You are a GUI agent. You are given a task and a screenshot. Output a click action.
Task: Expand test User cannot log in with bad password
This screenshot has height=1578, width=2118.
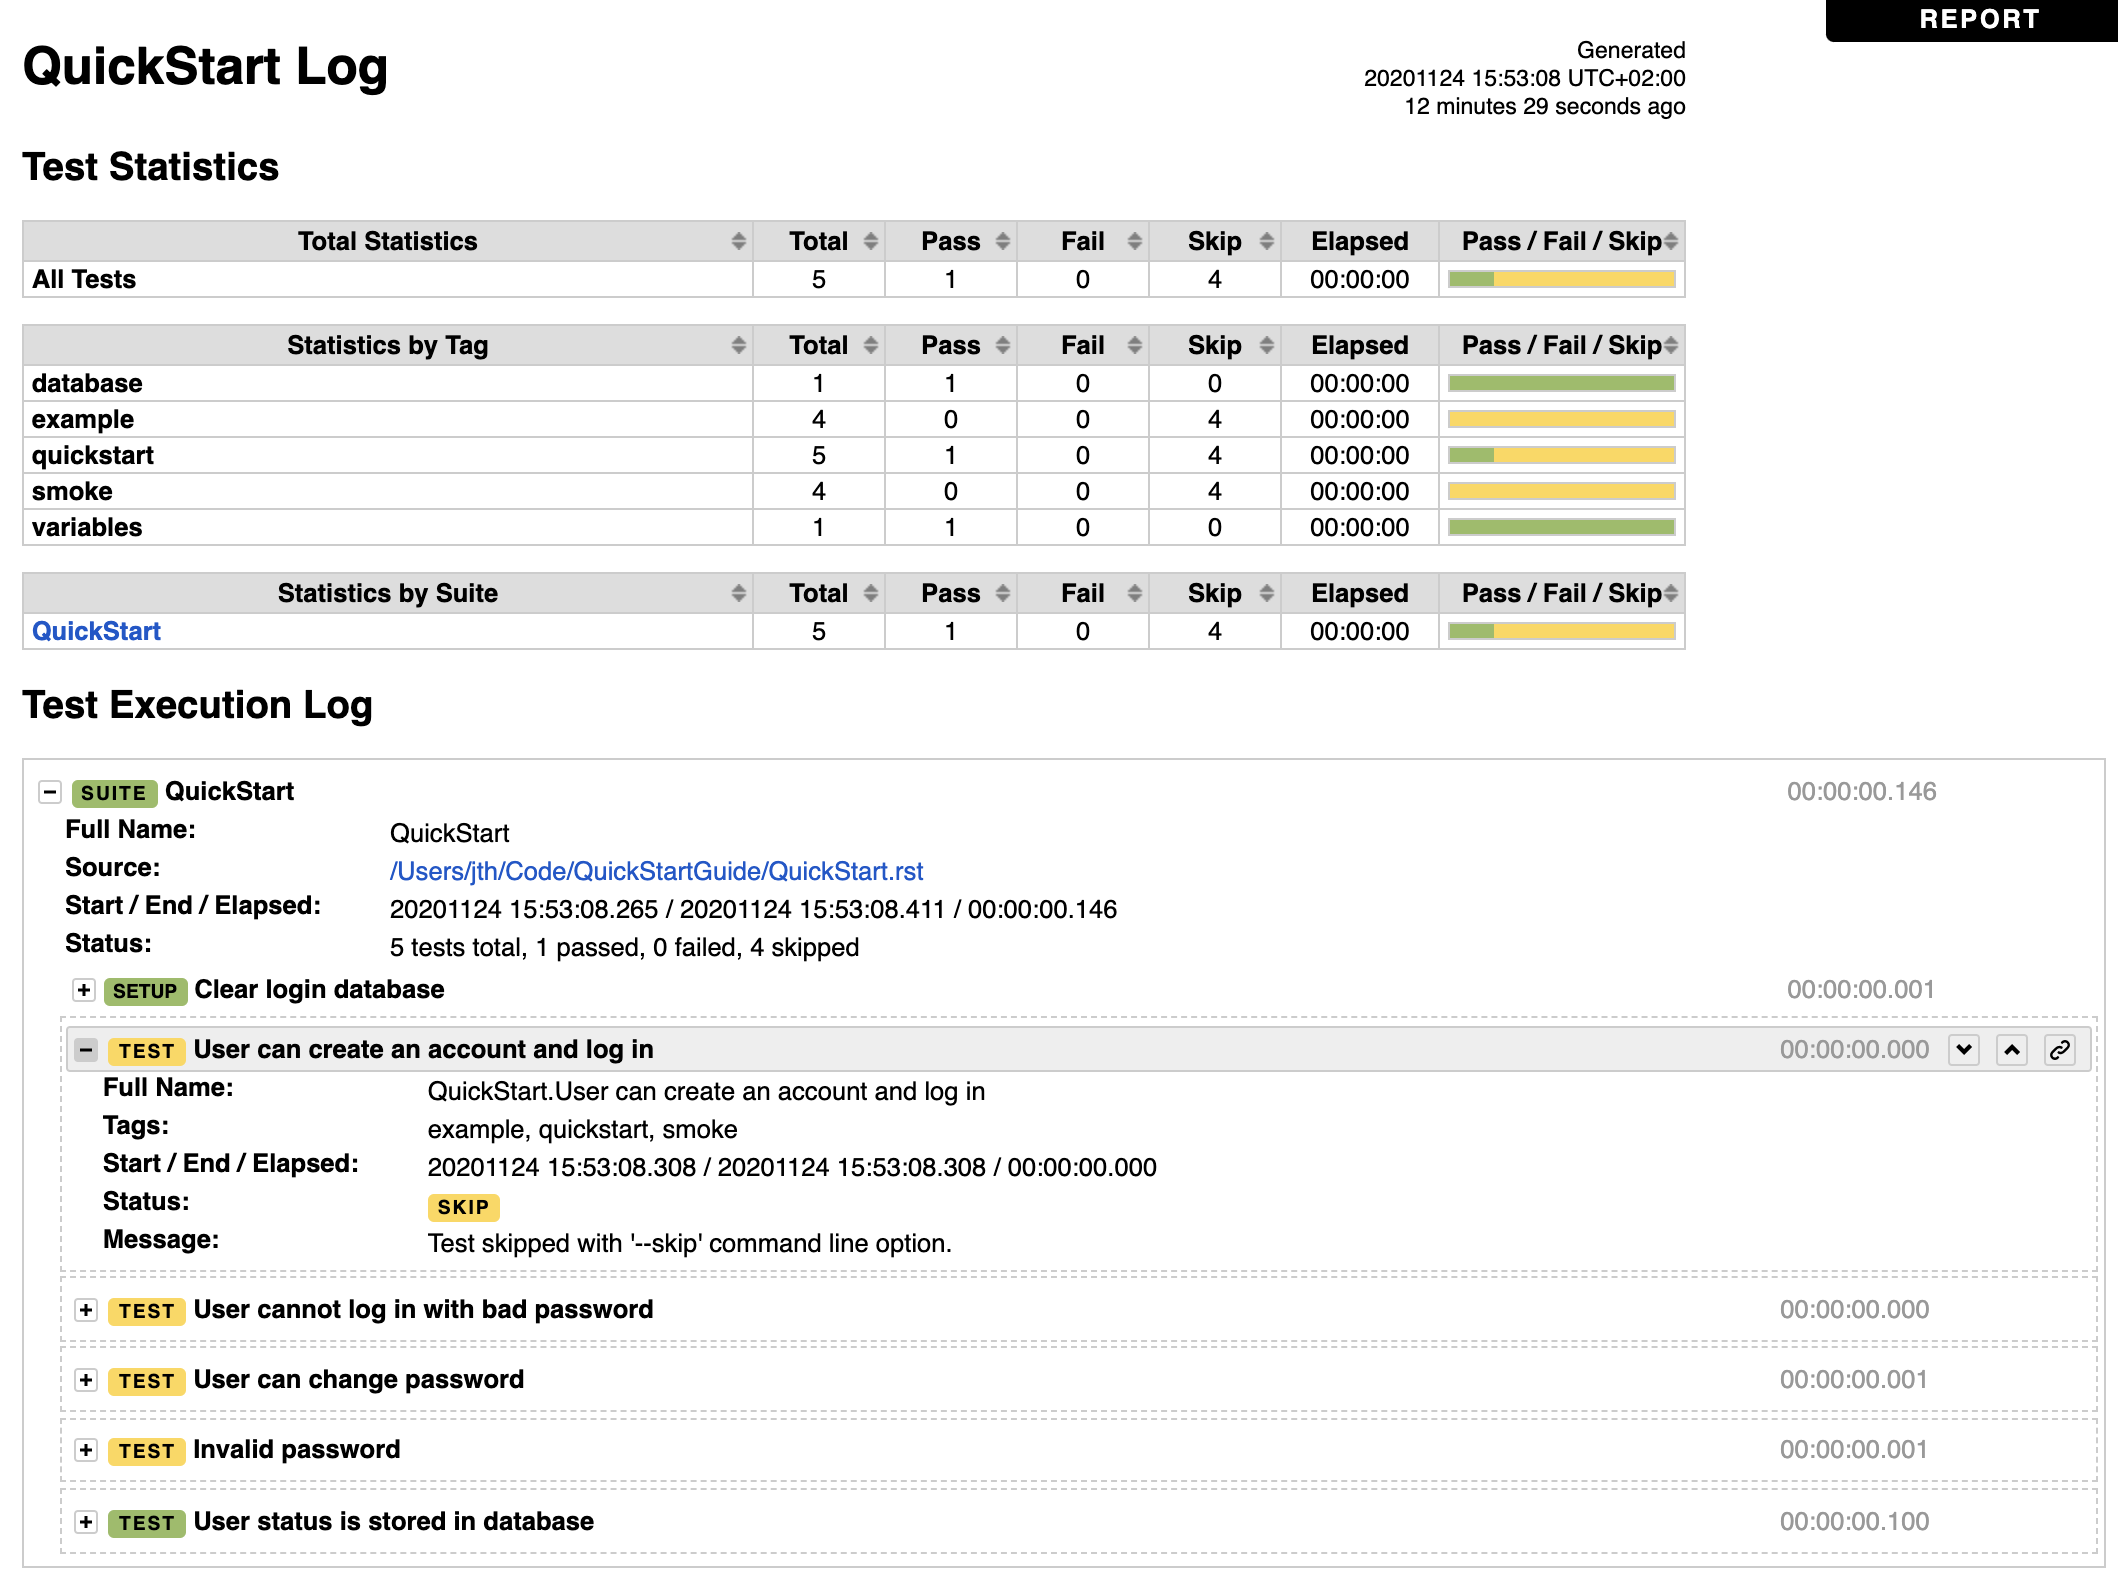tap(86, 1310)
